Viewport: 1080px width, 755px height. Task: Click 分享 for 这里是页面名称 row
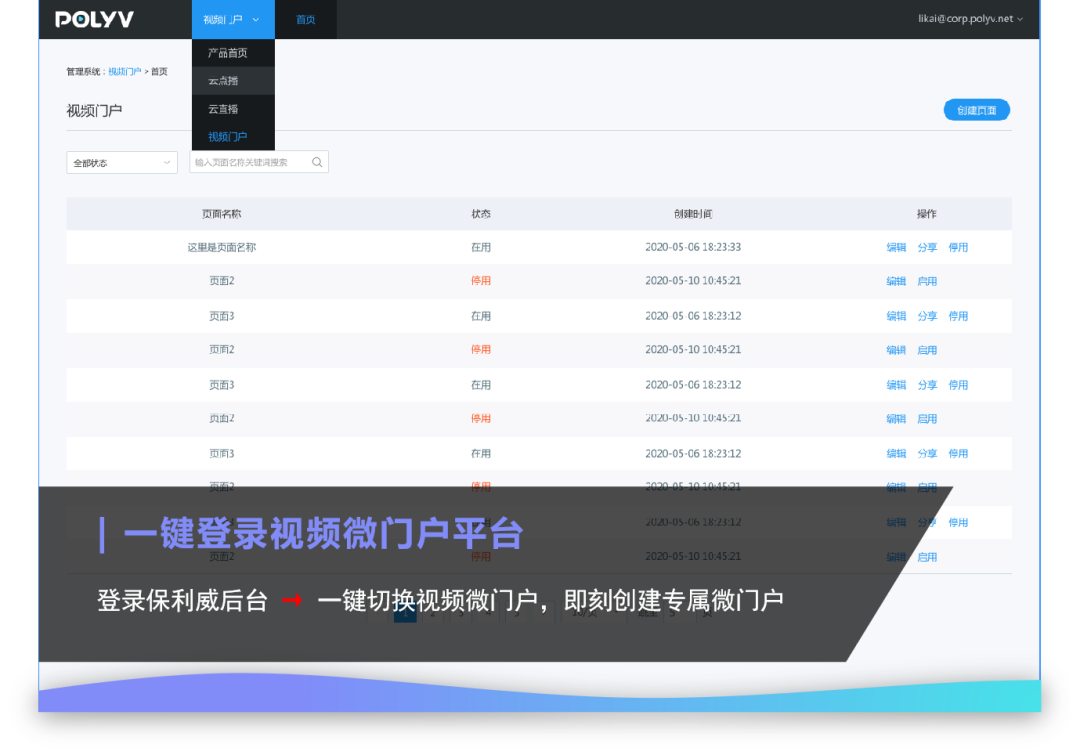point(927,247)
